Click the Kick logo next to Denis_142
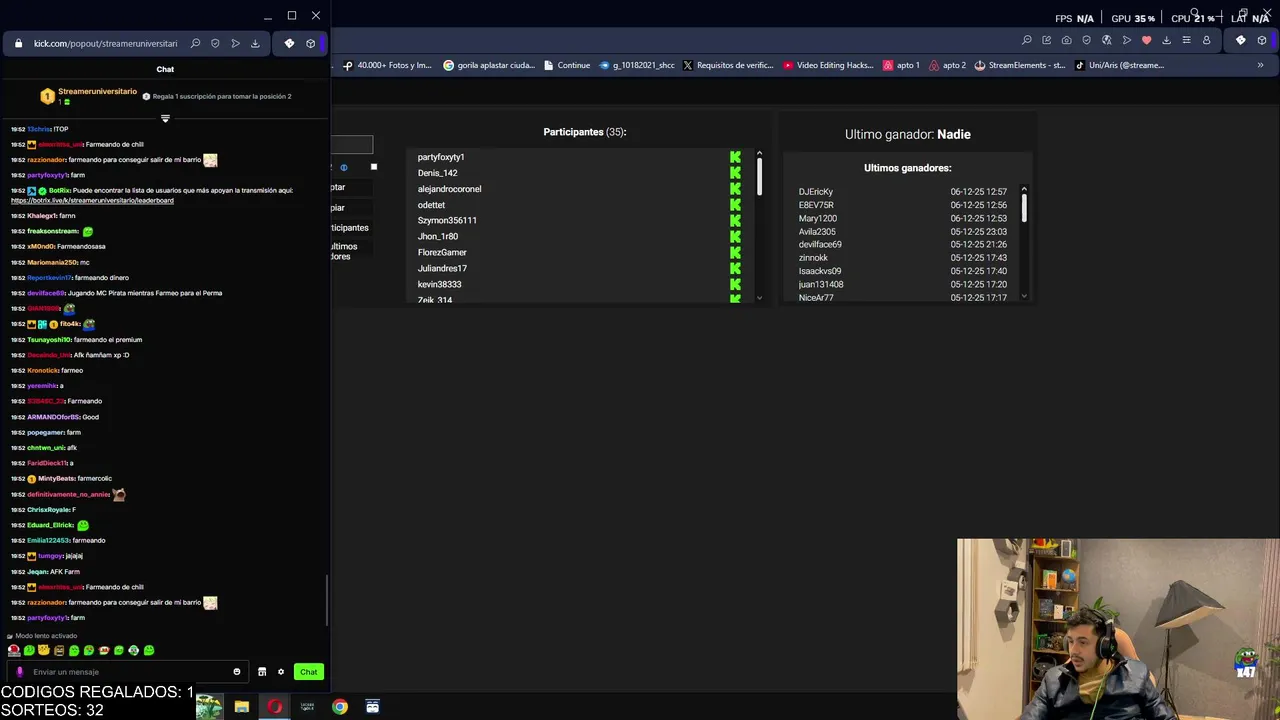 point(735,173)
